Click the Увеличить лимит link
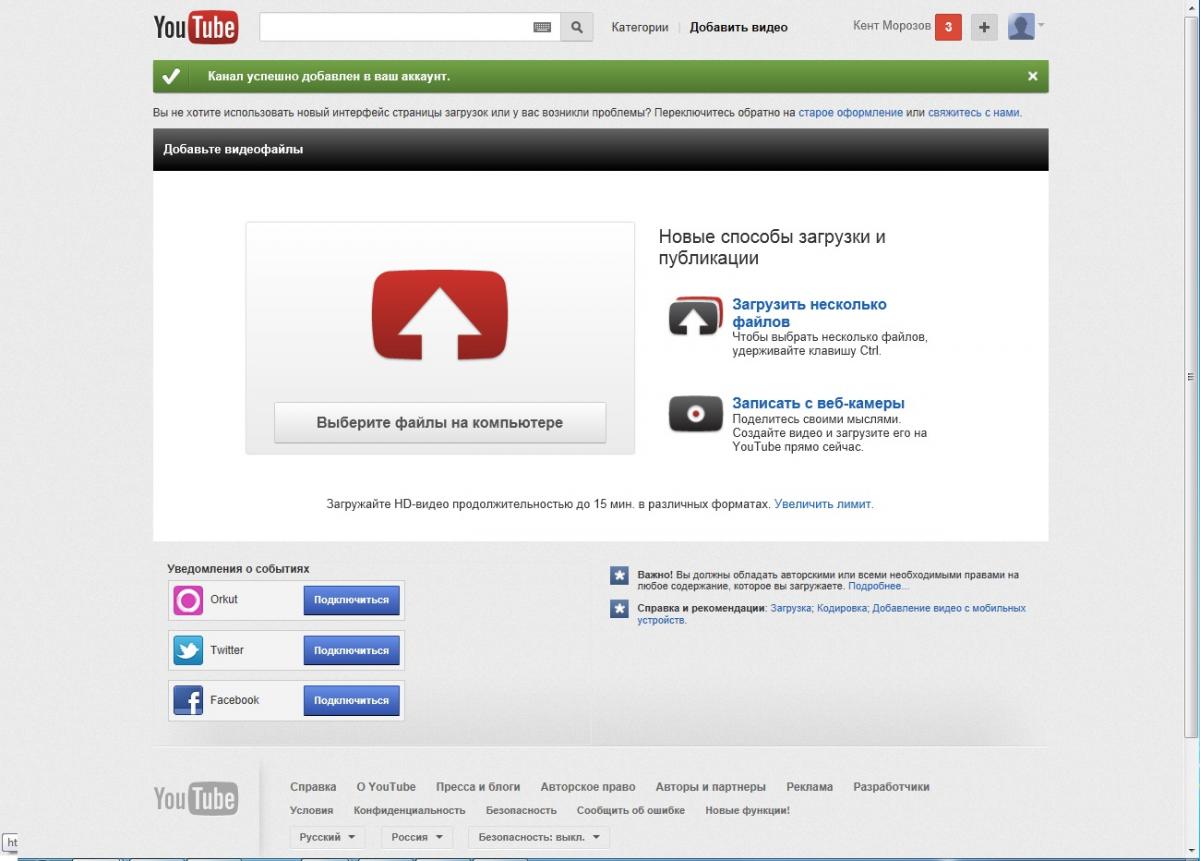This screenshot has width=1200, height=861. click(x=823, y=504)
